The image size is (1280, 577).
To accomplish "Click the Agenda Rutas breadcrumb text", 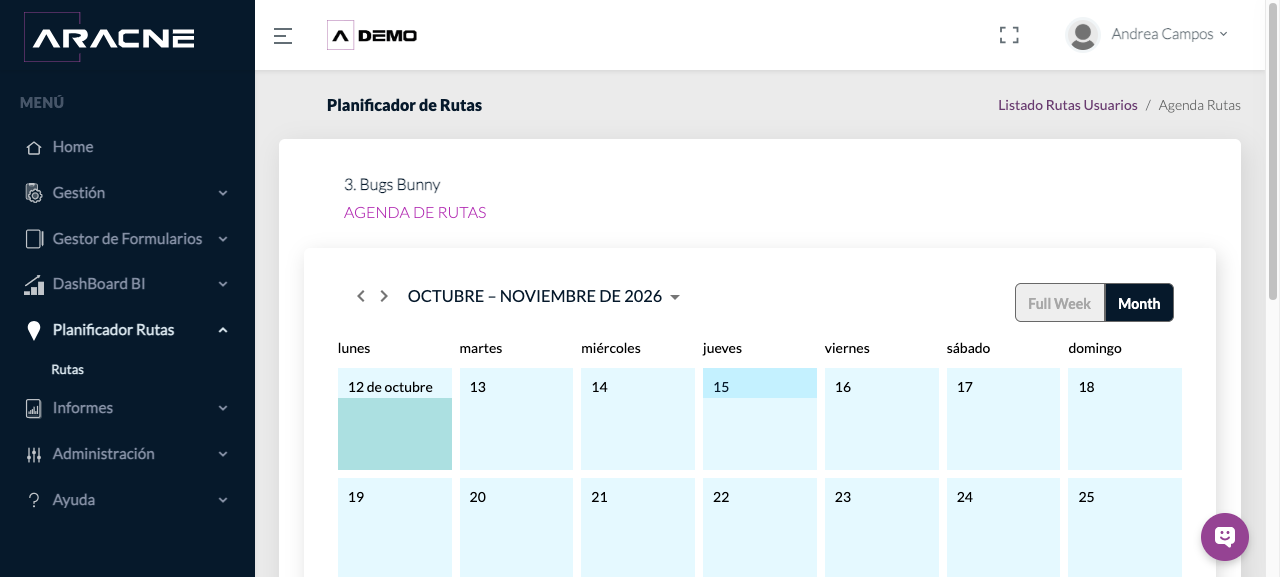I will pos(1199,105).
